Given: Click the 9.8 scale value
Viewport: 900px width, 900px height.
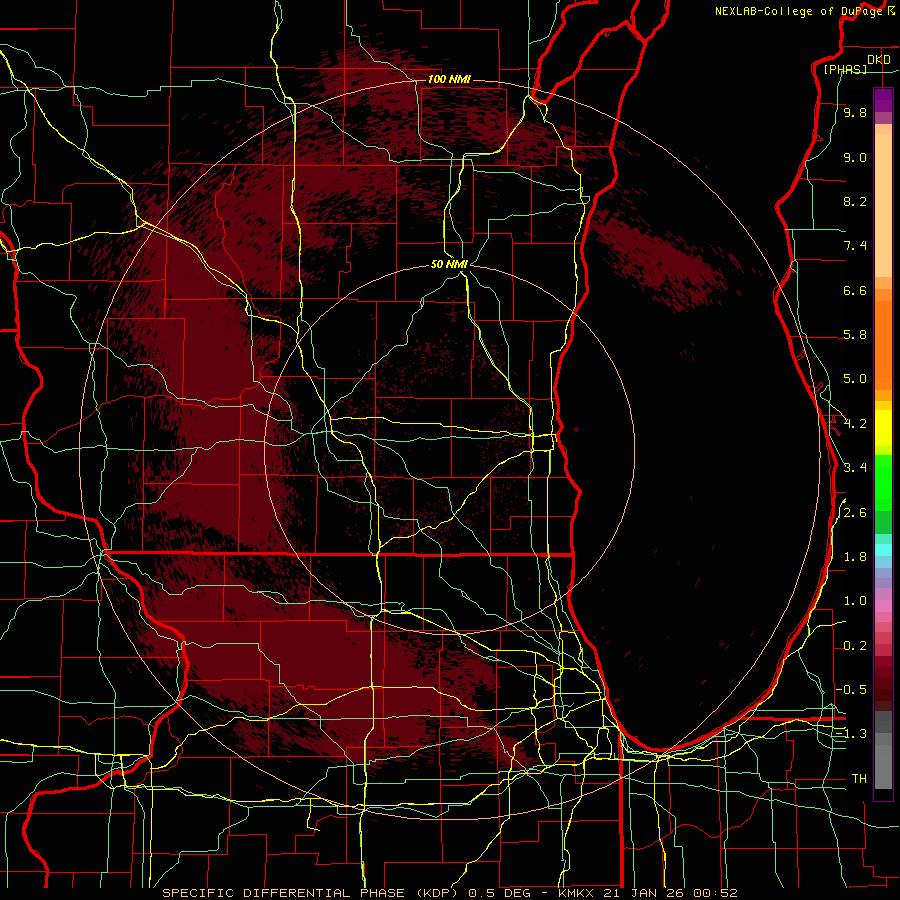Looking at the screenshot, I should [x=855, y=113].
